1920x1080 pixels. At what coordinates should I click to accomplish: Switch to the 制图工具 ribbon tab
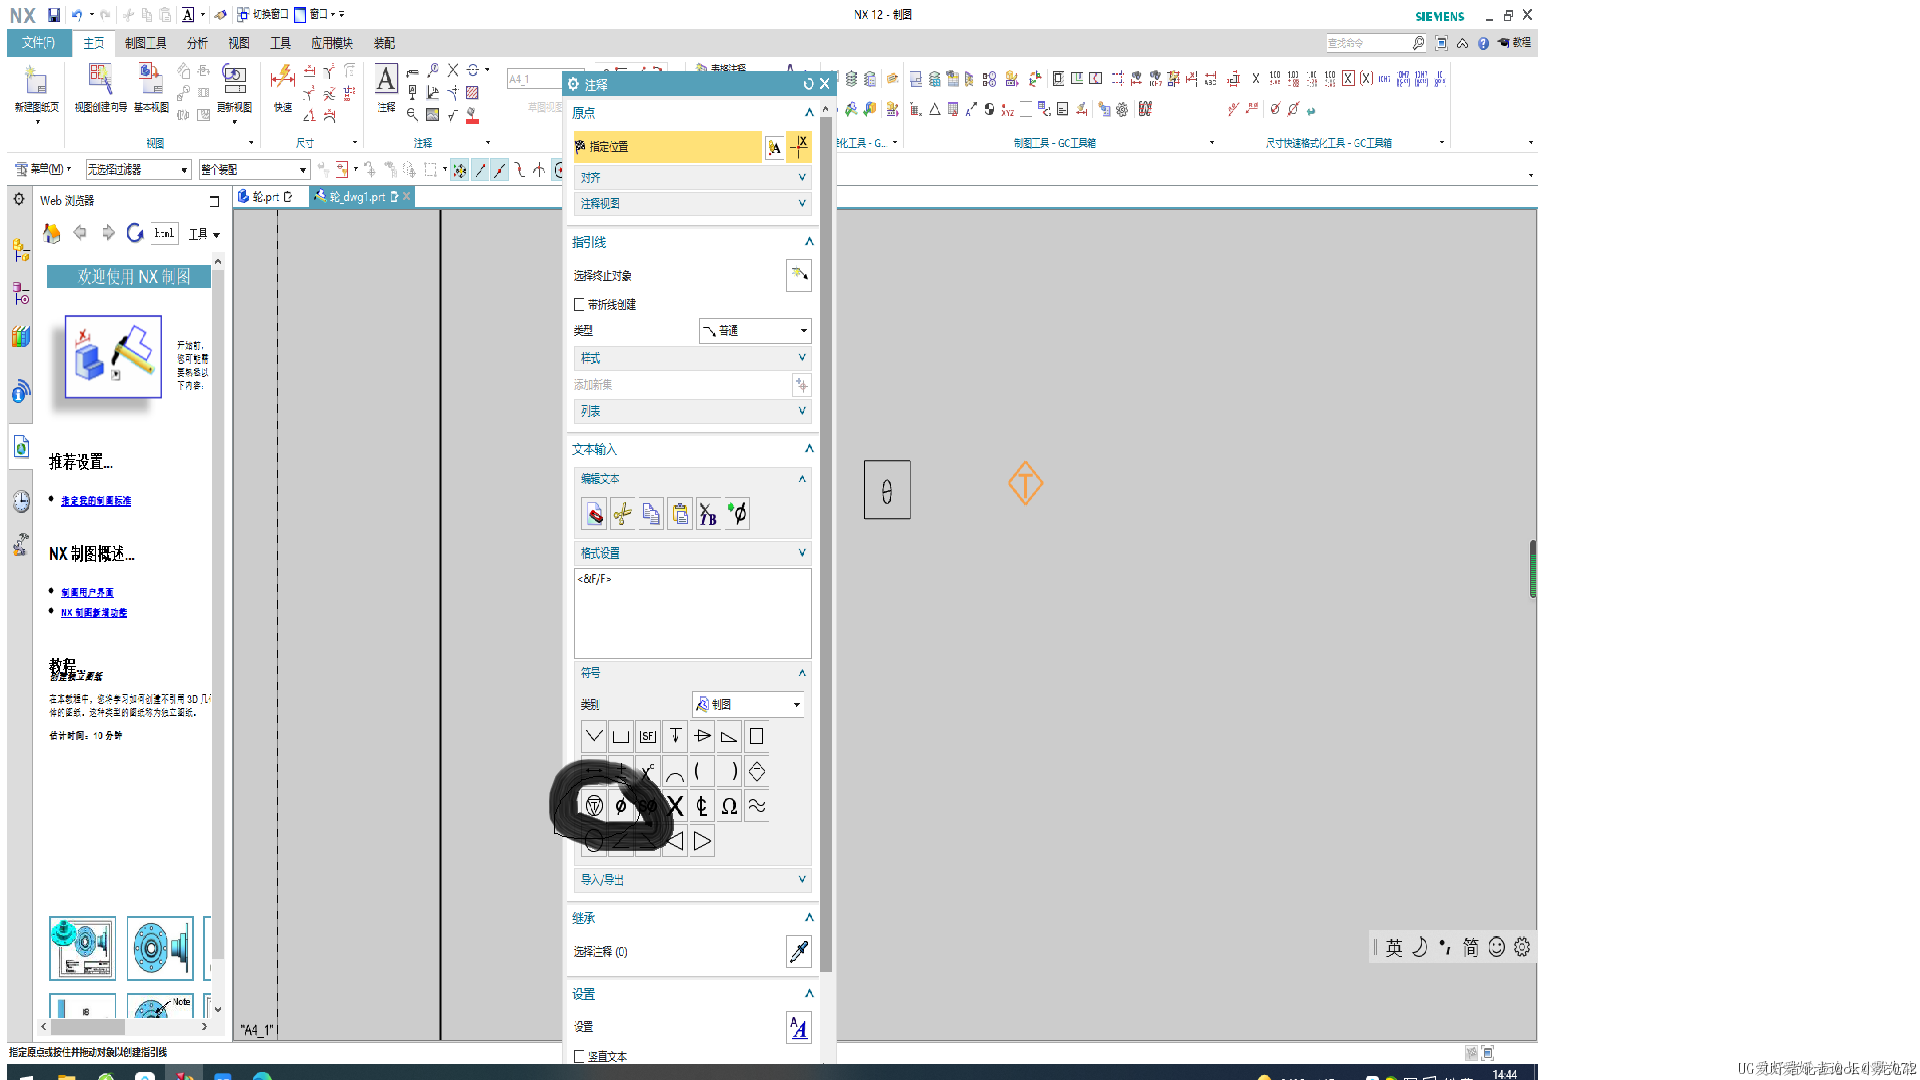(x=146, y=43)
